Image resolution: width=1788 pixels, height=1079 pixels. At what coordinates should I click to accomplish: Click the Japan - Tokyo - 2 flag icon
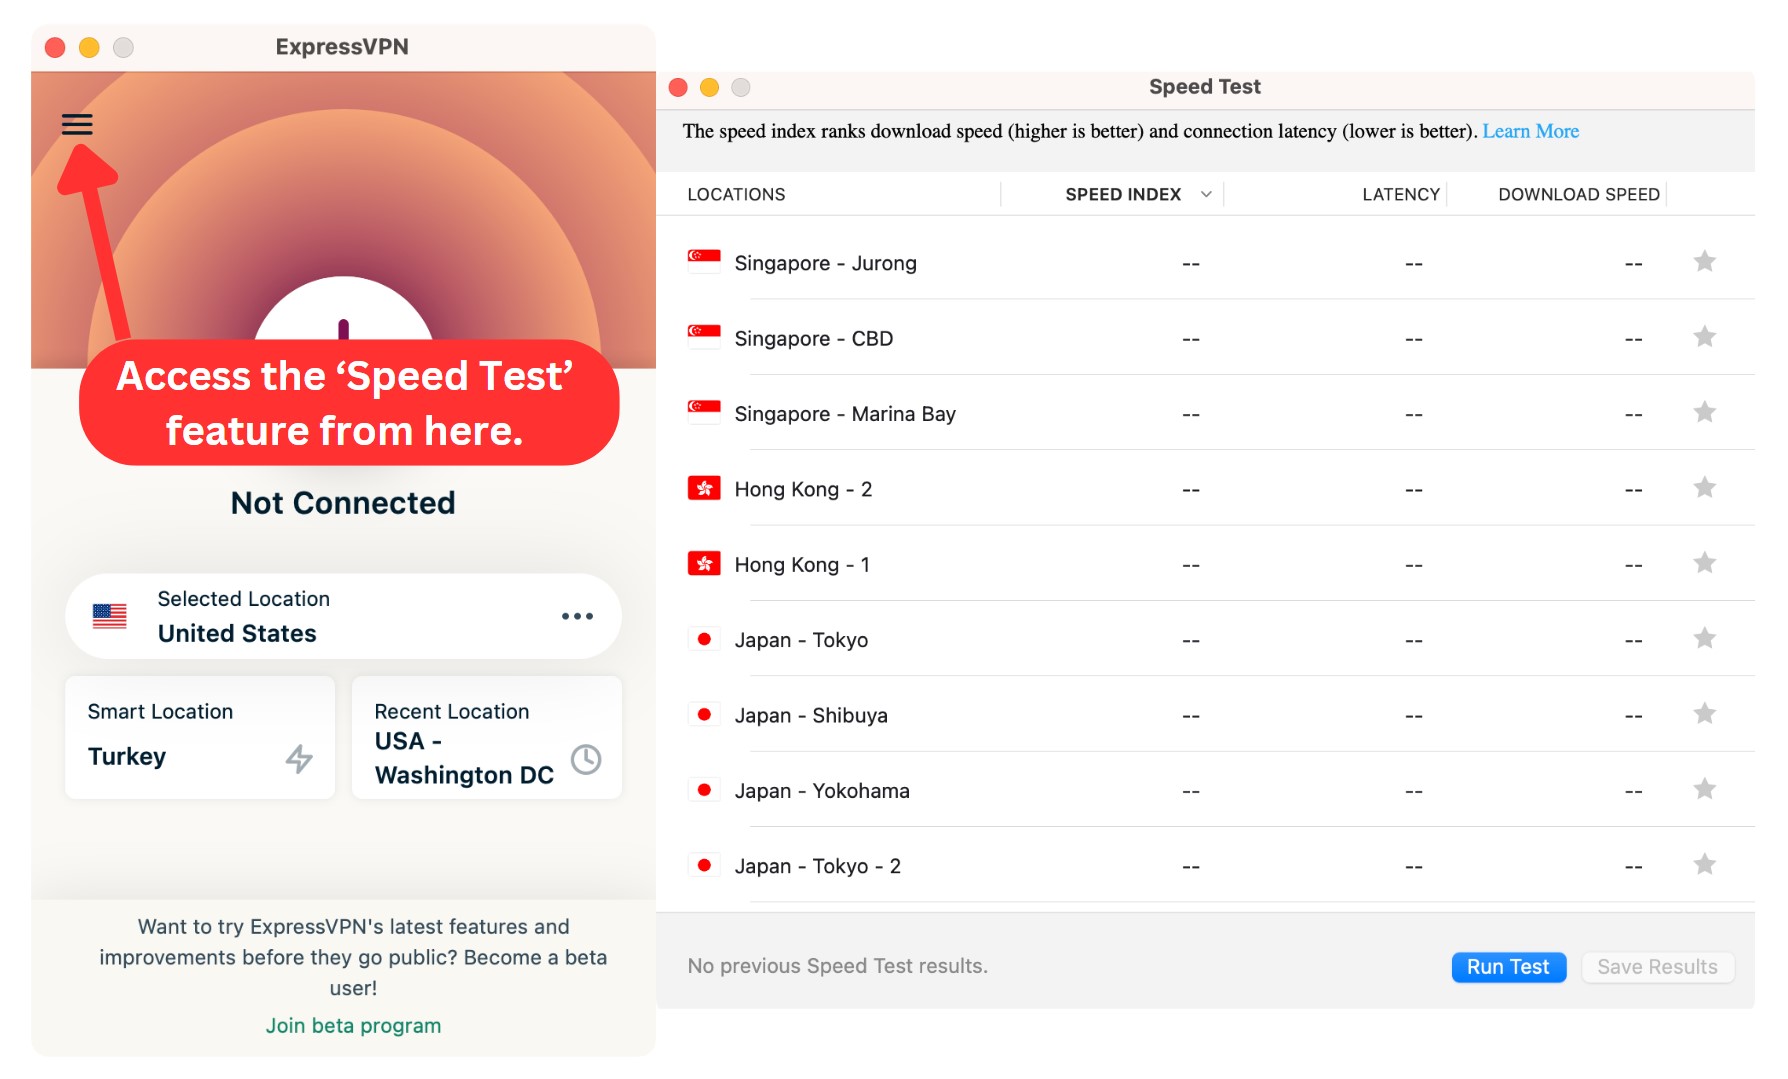pos(704,865)
